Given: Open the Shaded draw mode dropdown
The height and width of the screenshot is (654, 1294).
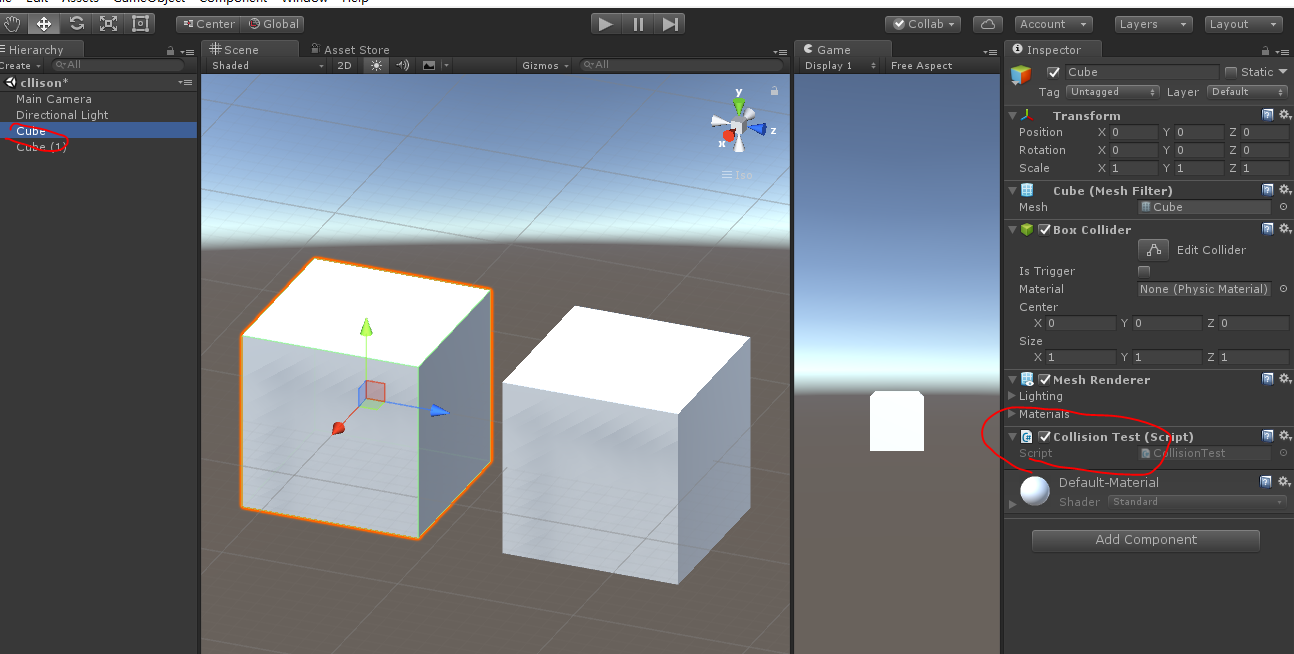Looking at the screenshot, I should coord(265,65).
